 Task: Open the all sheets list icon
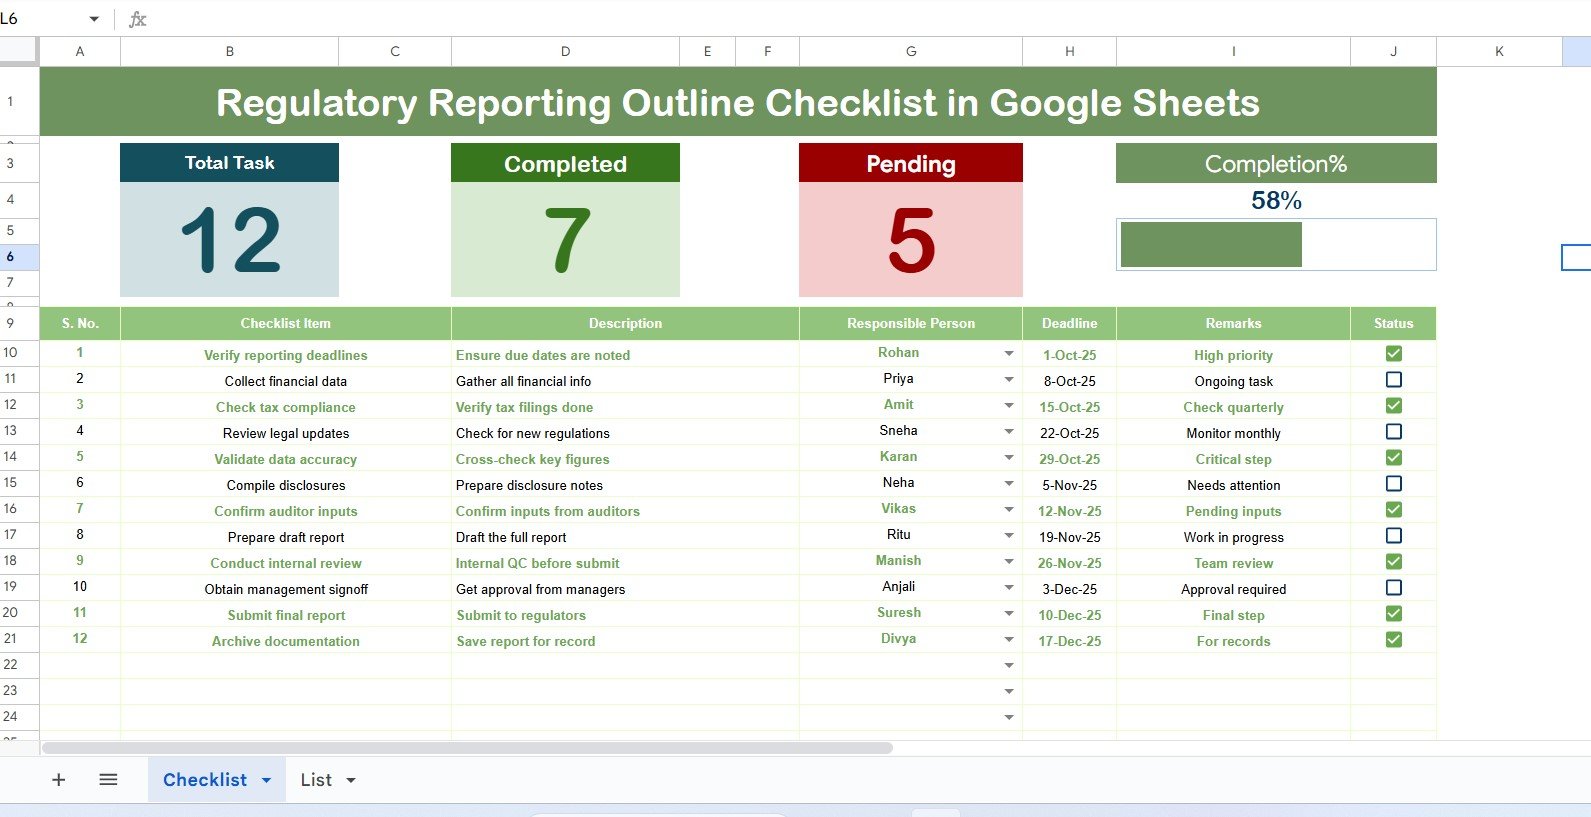pyautogui.click(x=108, y=780)
